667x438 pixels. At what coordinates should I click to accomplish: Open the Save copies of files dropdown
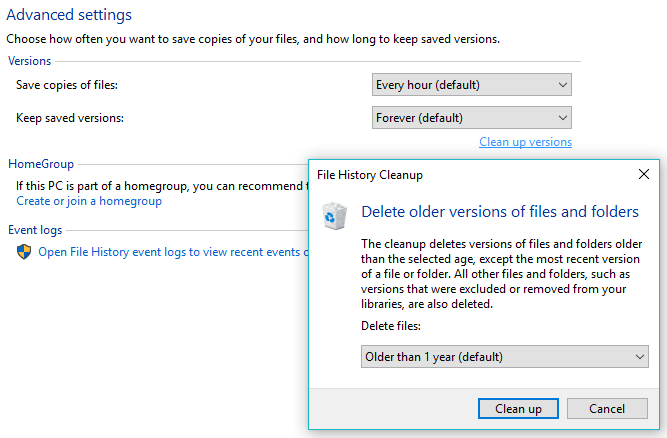471,85
